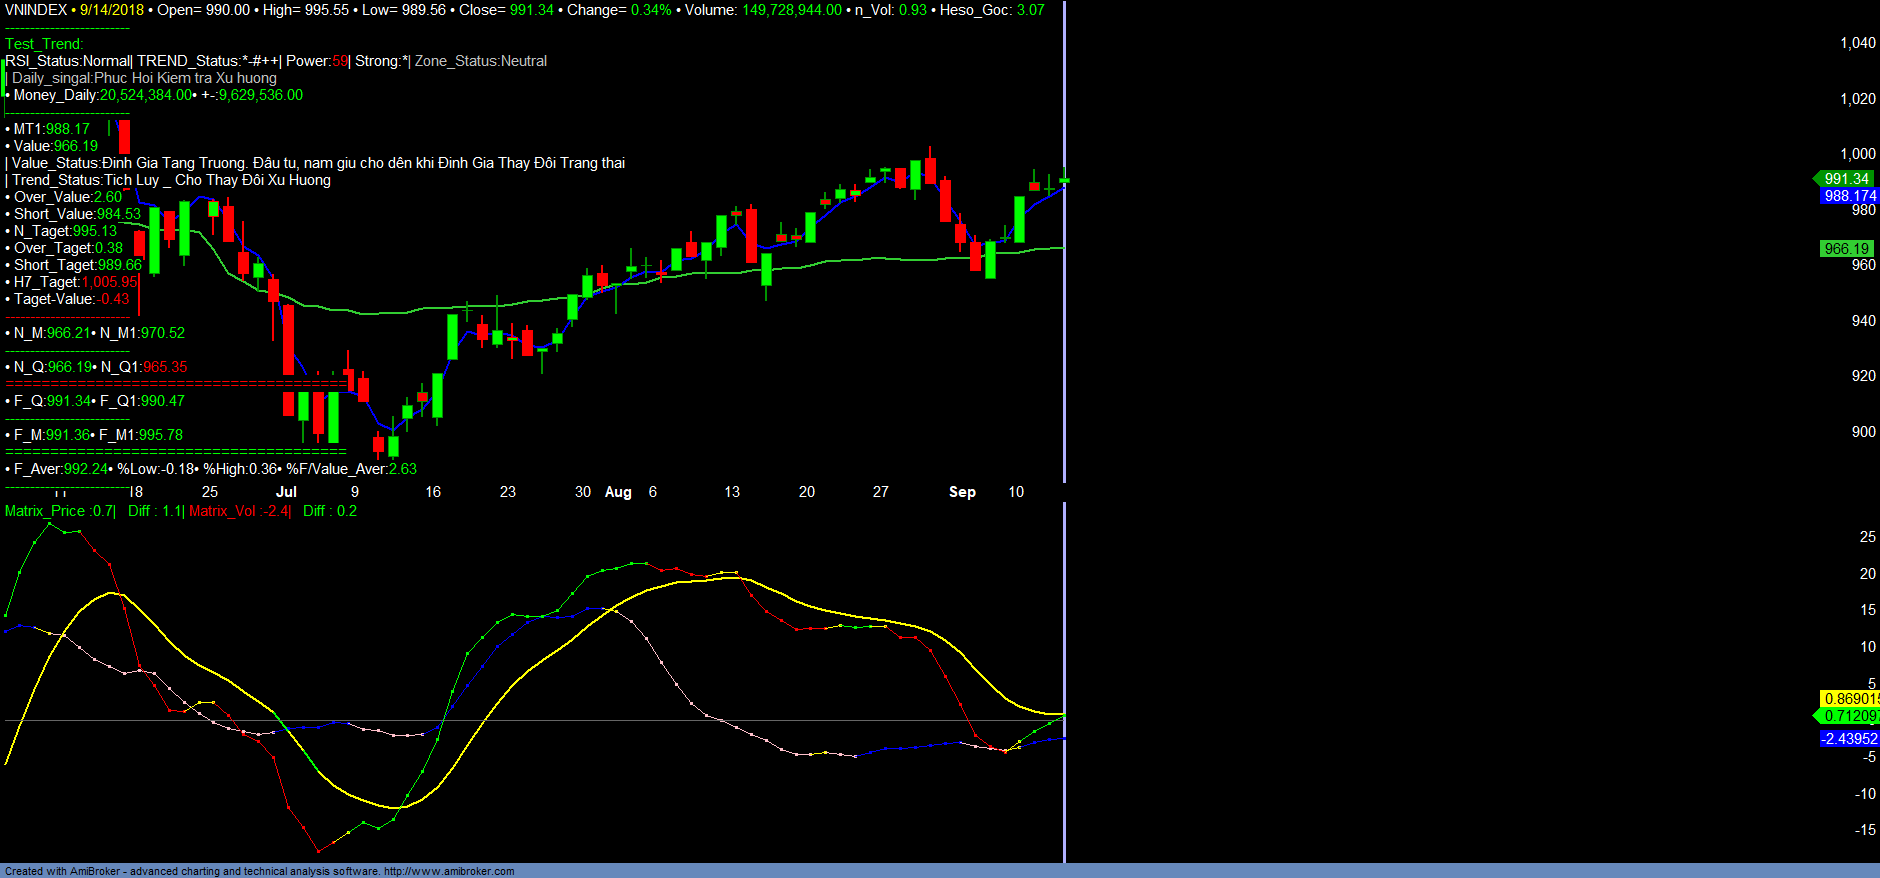The image size is (1880, 878).
Task: Click the H7_Taget 1,005.95 value
Action: click(x=109, y=282)
